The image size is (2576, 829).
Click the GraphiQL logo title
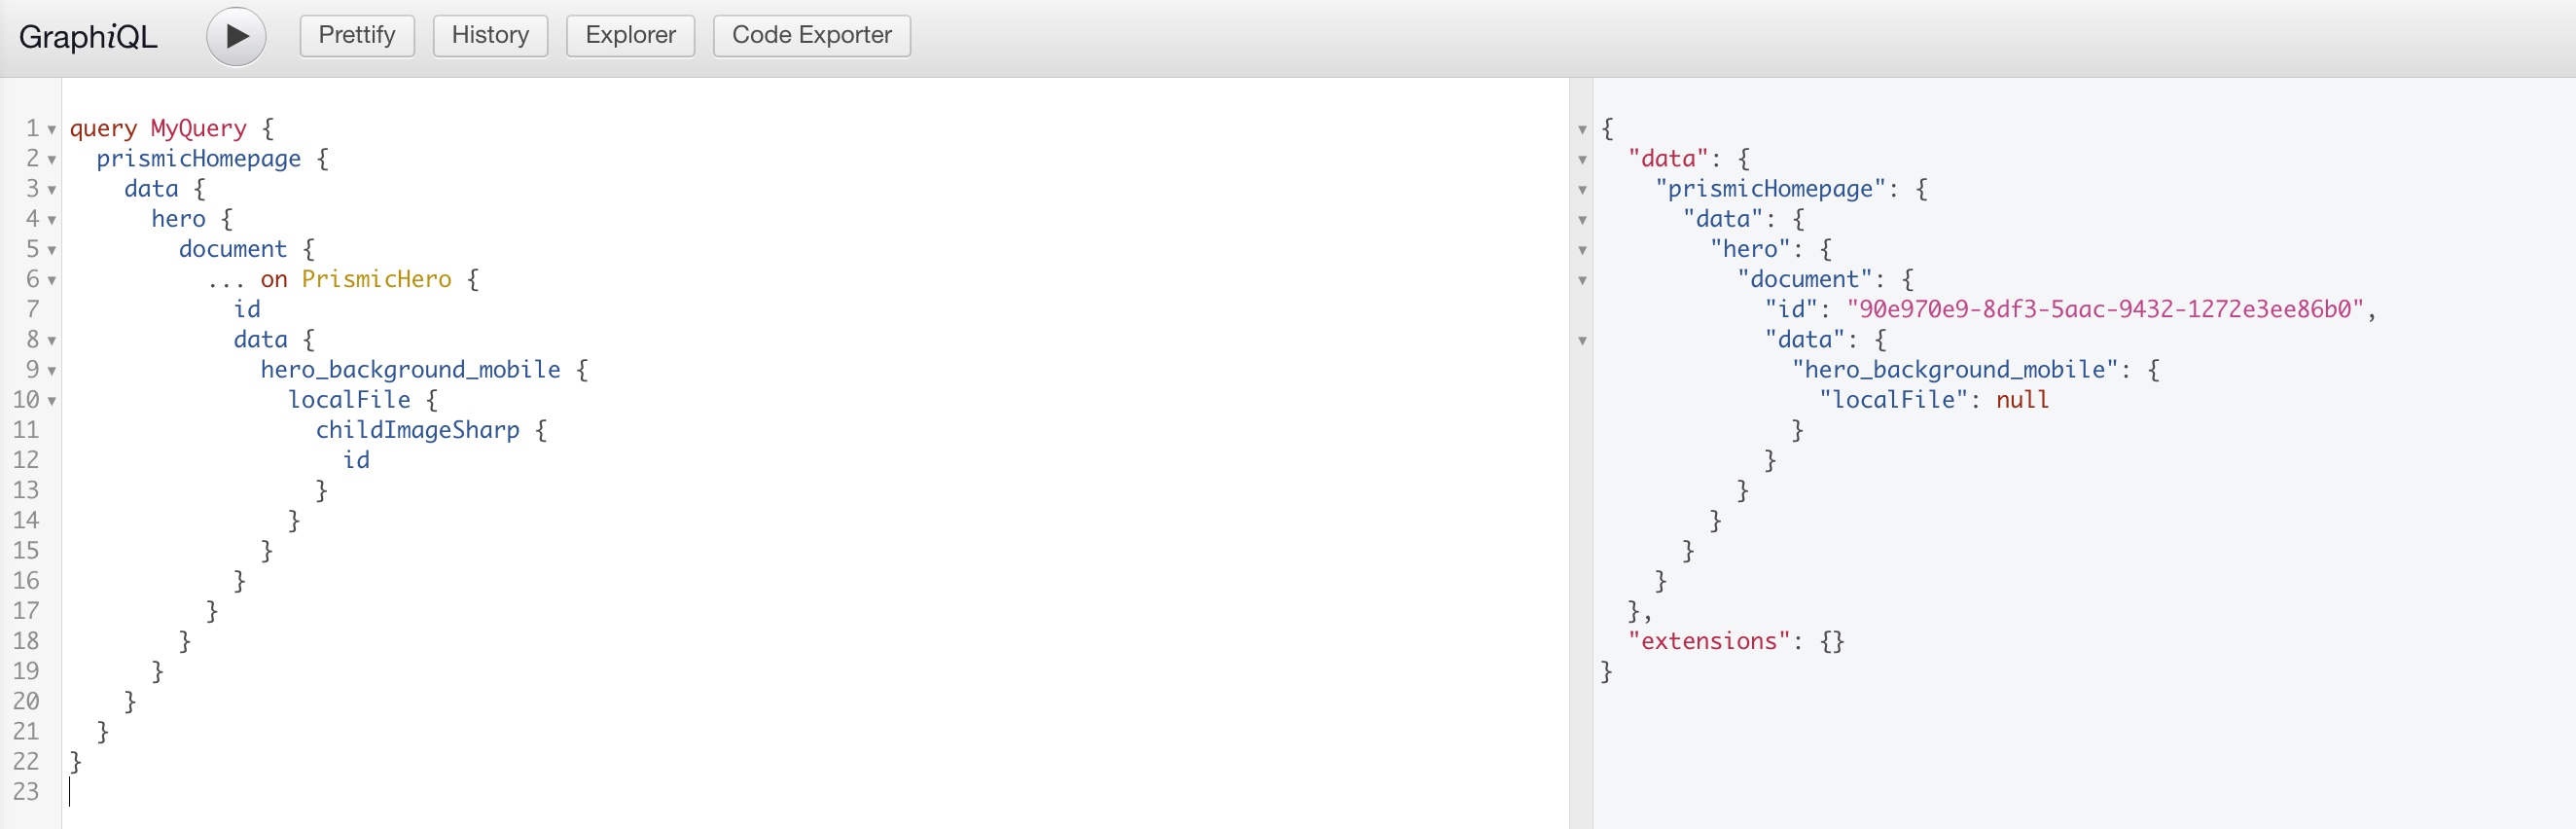coord(88,37)
